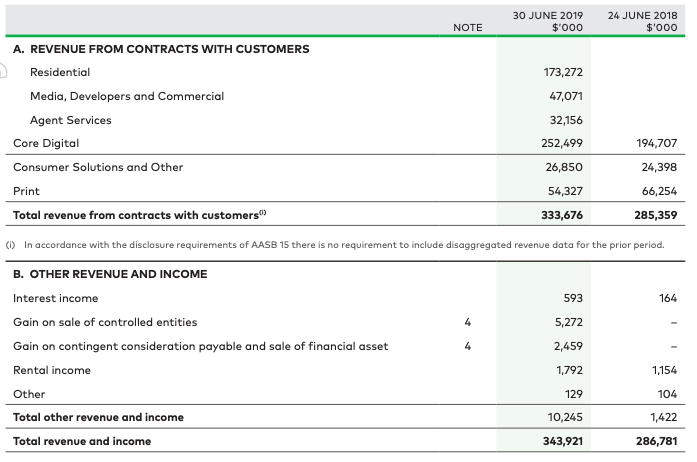This screenshot has height=462, width=697.
Task: Click the Agent Services value 32,156
Action: pos(566,120)
